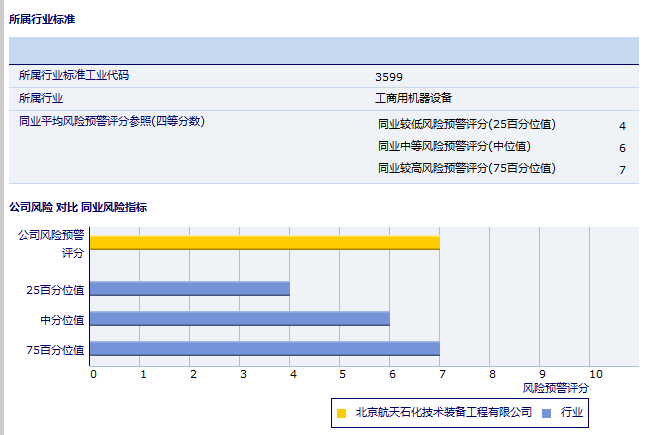
Task: Click the 同业较低风险预警评分(25百分位值) row
Action: [466, 125]
